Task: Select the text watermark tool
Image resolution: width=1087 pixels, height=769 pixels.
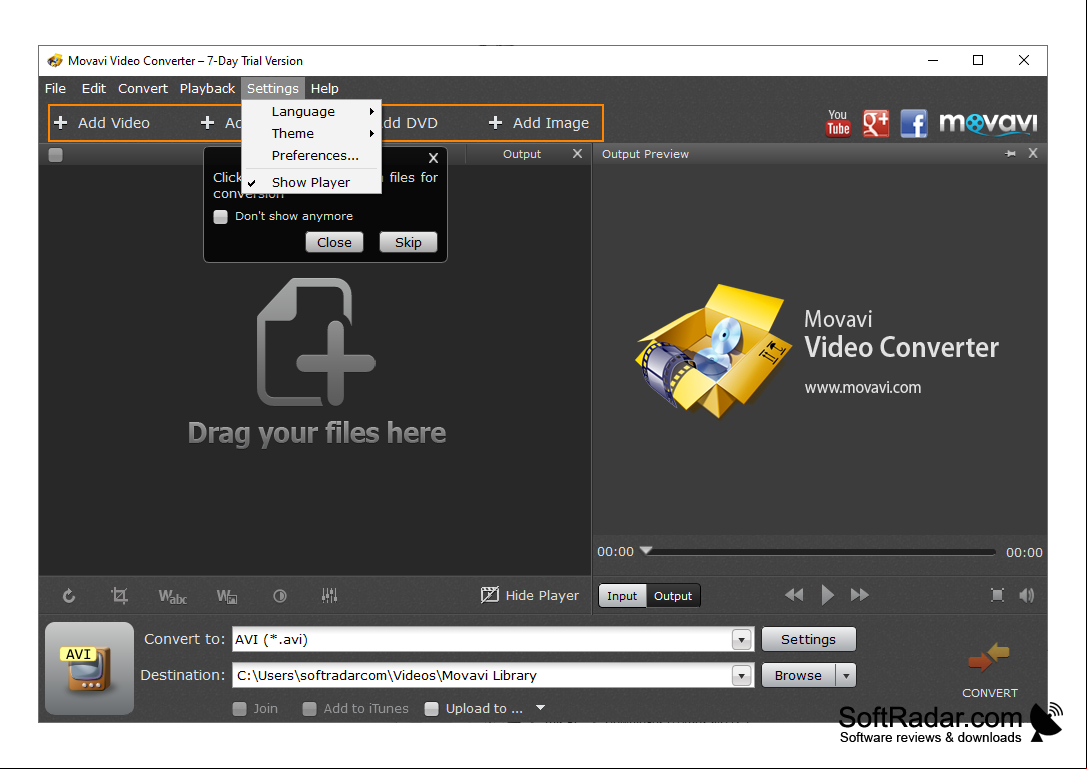Action: click(x=173, y=596)
